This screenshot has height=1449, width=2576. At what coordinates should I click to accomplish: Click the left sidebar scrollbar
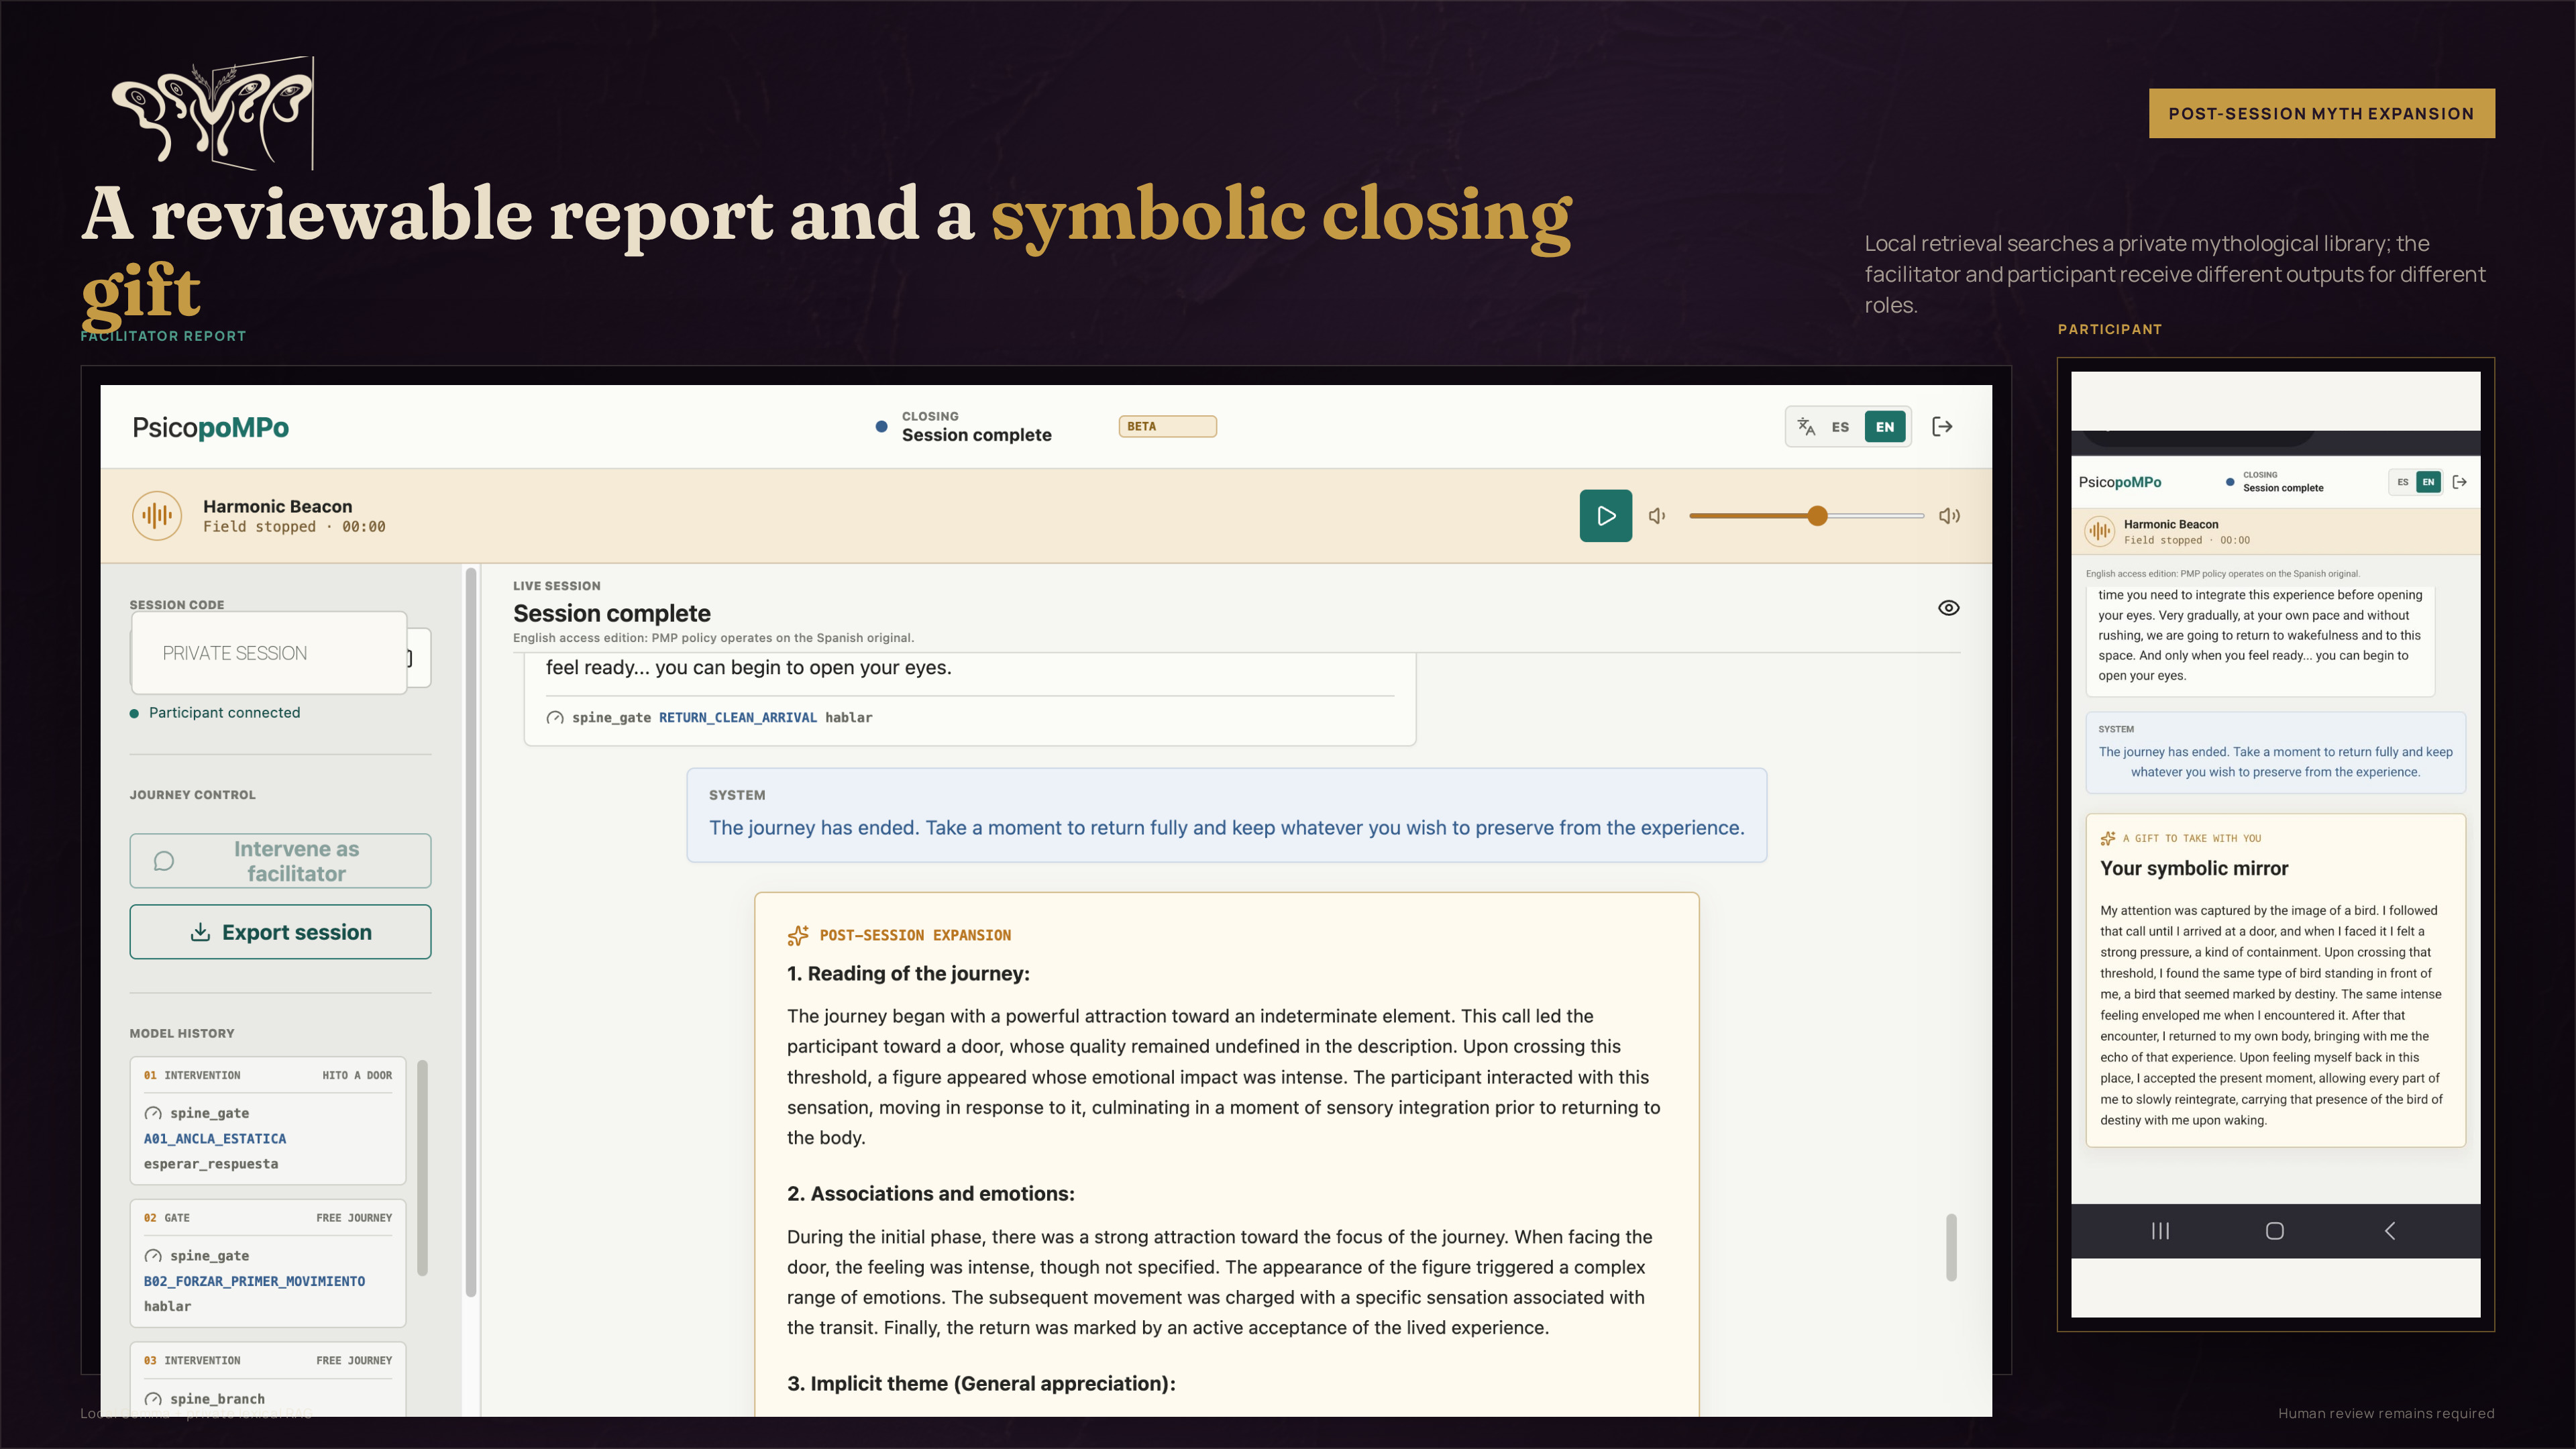[x=470, y=932]
